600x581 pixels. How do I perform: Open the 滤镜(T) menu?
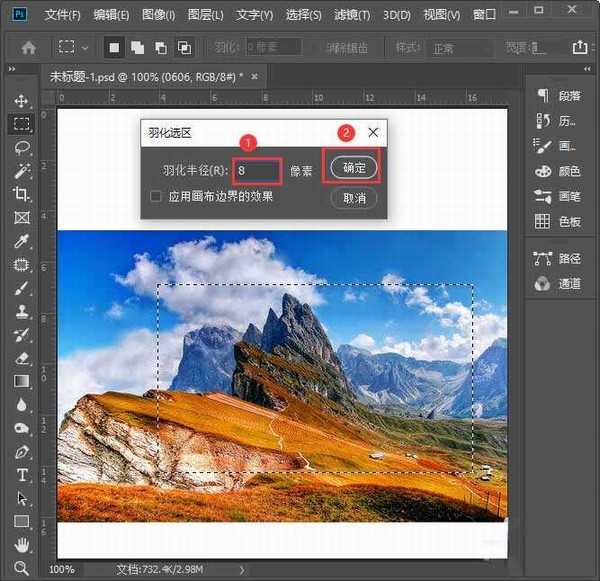pyautogui.click(x=350, y=15)
